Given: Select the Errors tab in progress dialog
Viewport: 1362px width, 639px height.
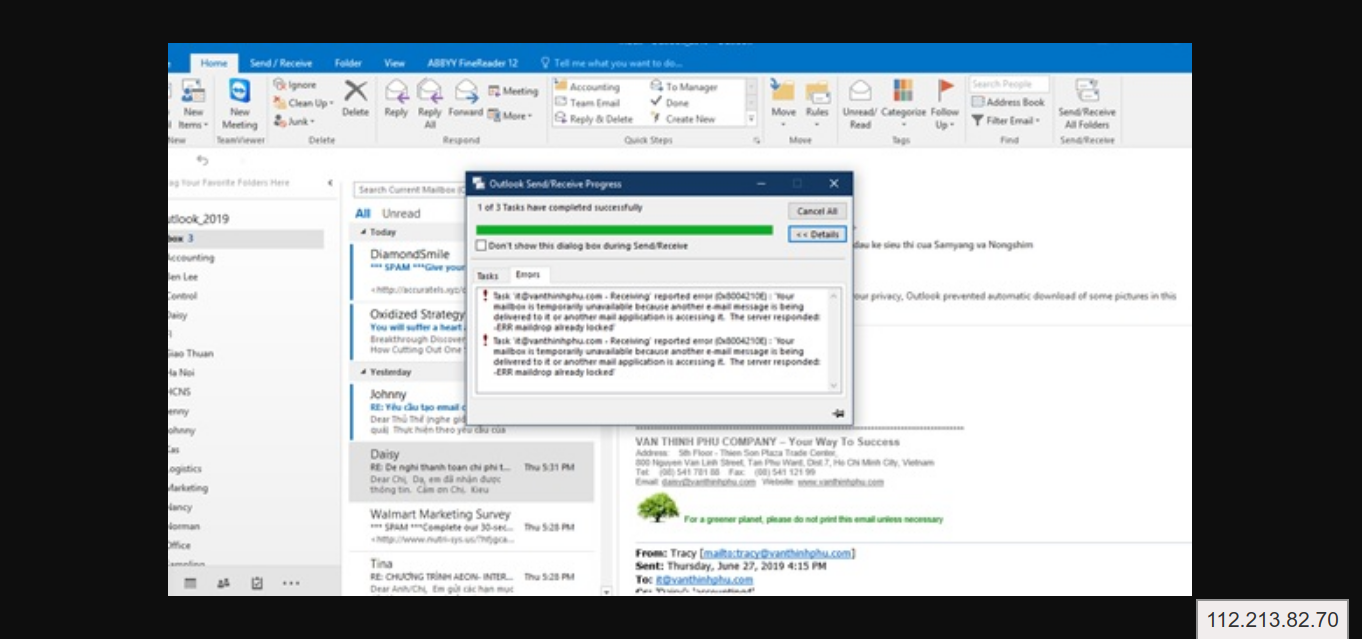Looking at the screenshot, I should [527, 275].
